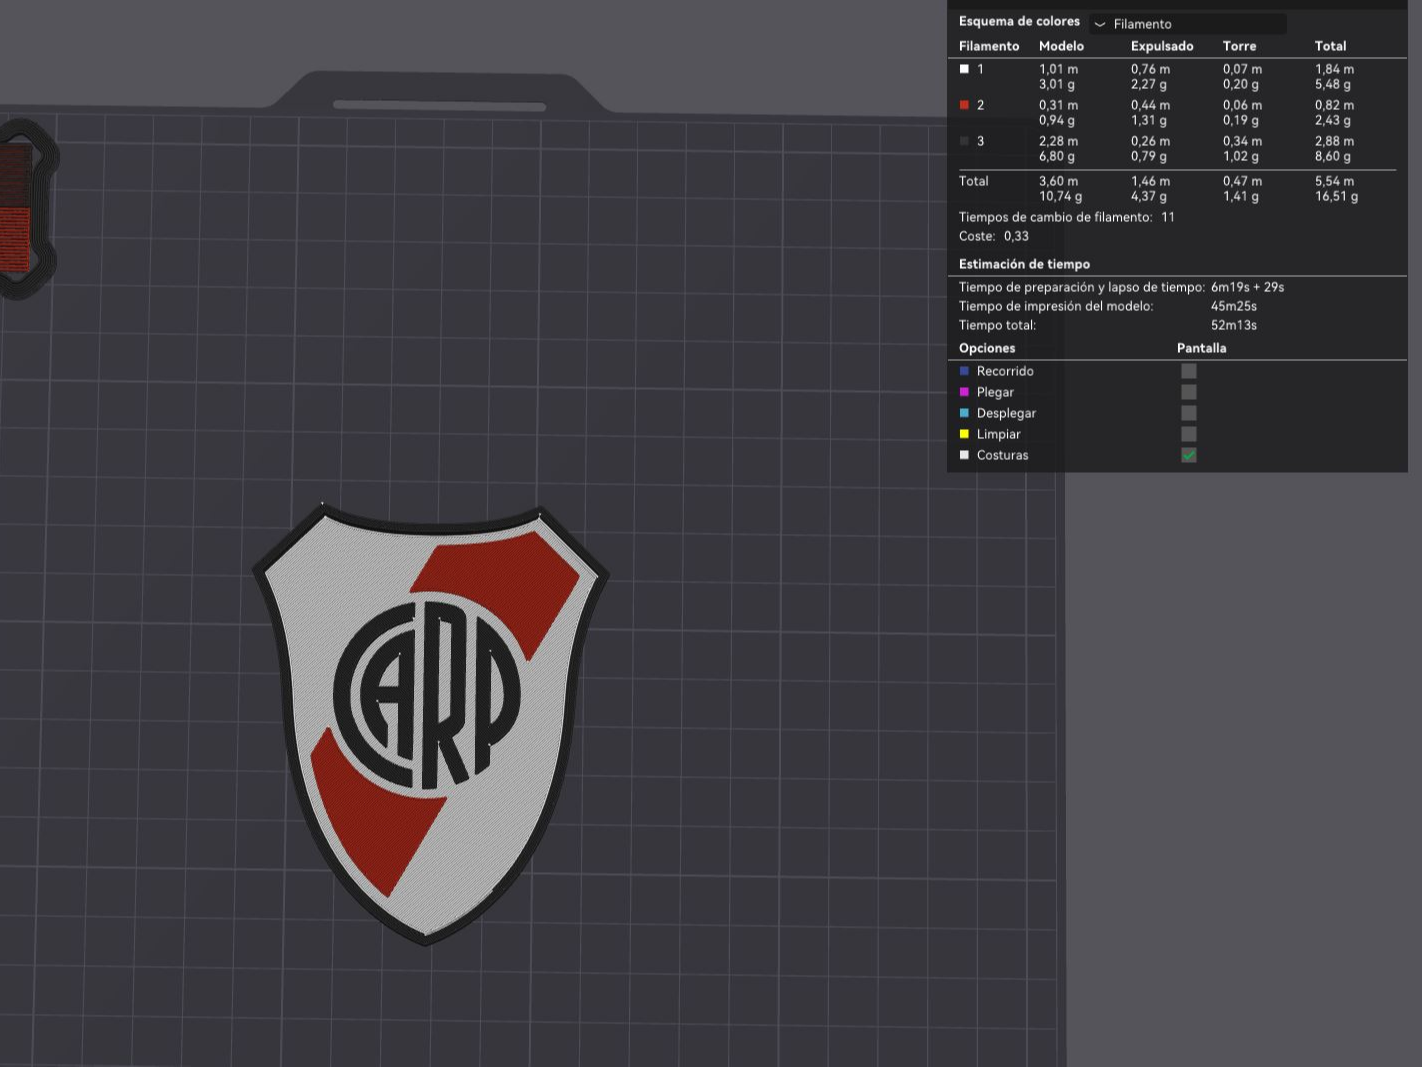Click the model print time '45m25s'
Image resolution: width=1422 pixels, height=1067 pixels.
(1233, 306)
